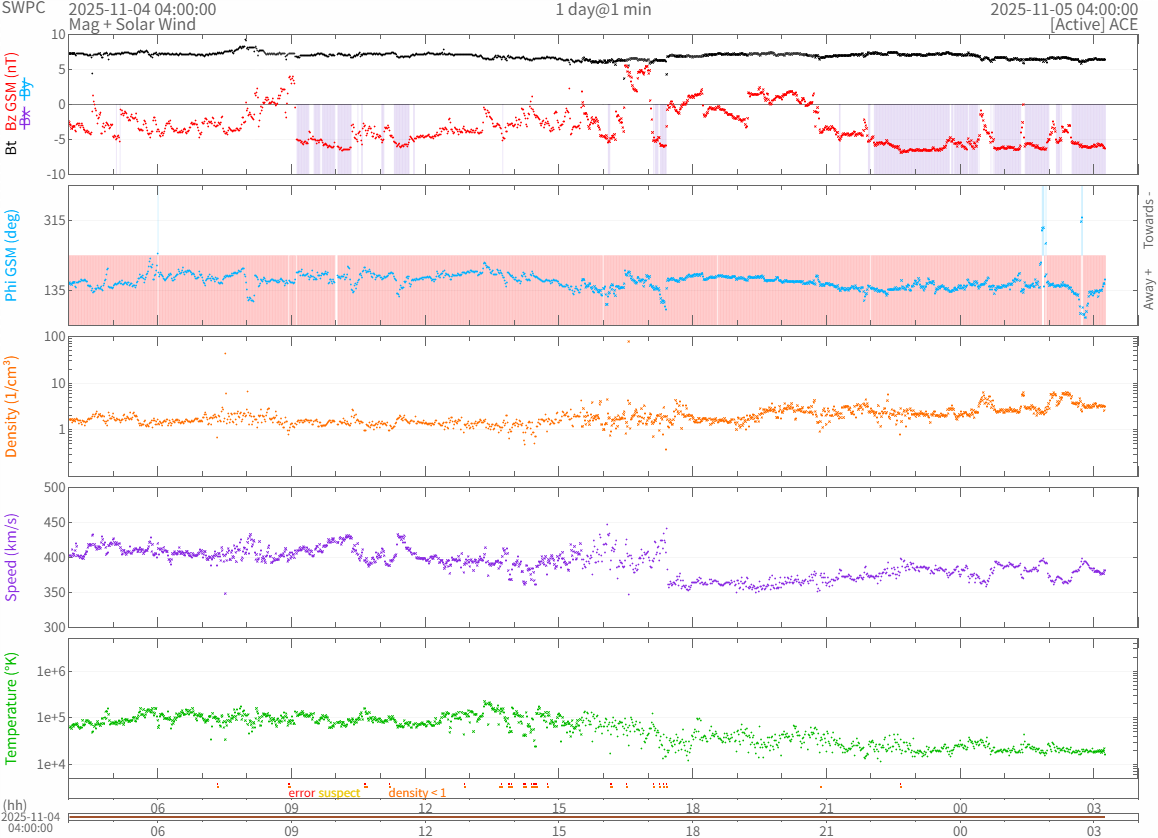Click the 'Away +' sector label

pyautogui.click(x=1149, y=289)
